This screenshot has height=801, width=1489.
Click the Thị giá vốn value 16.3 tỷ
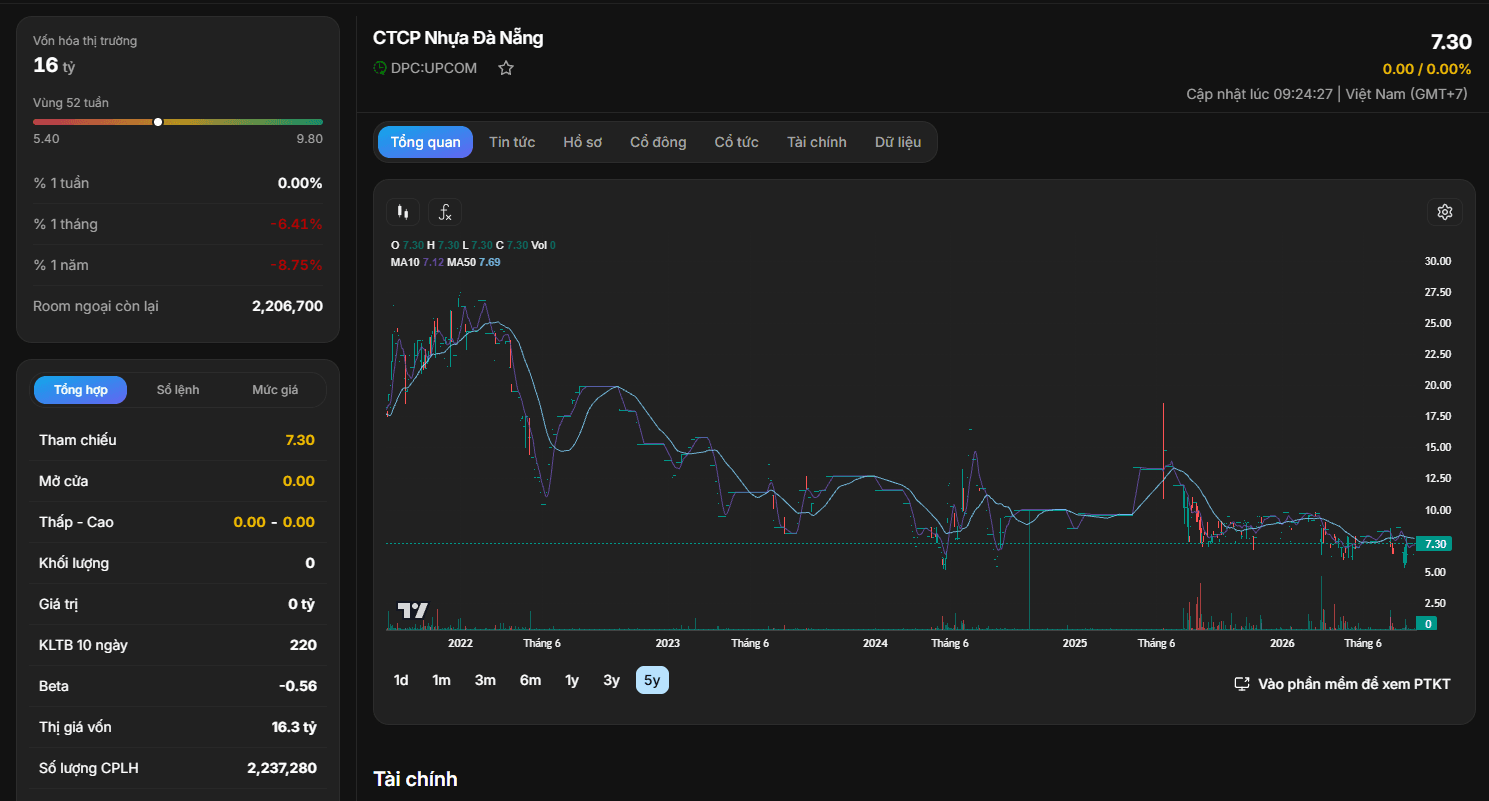[x=294, y=727]
